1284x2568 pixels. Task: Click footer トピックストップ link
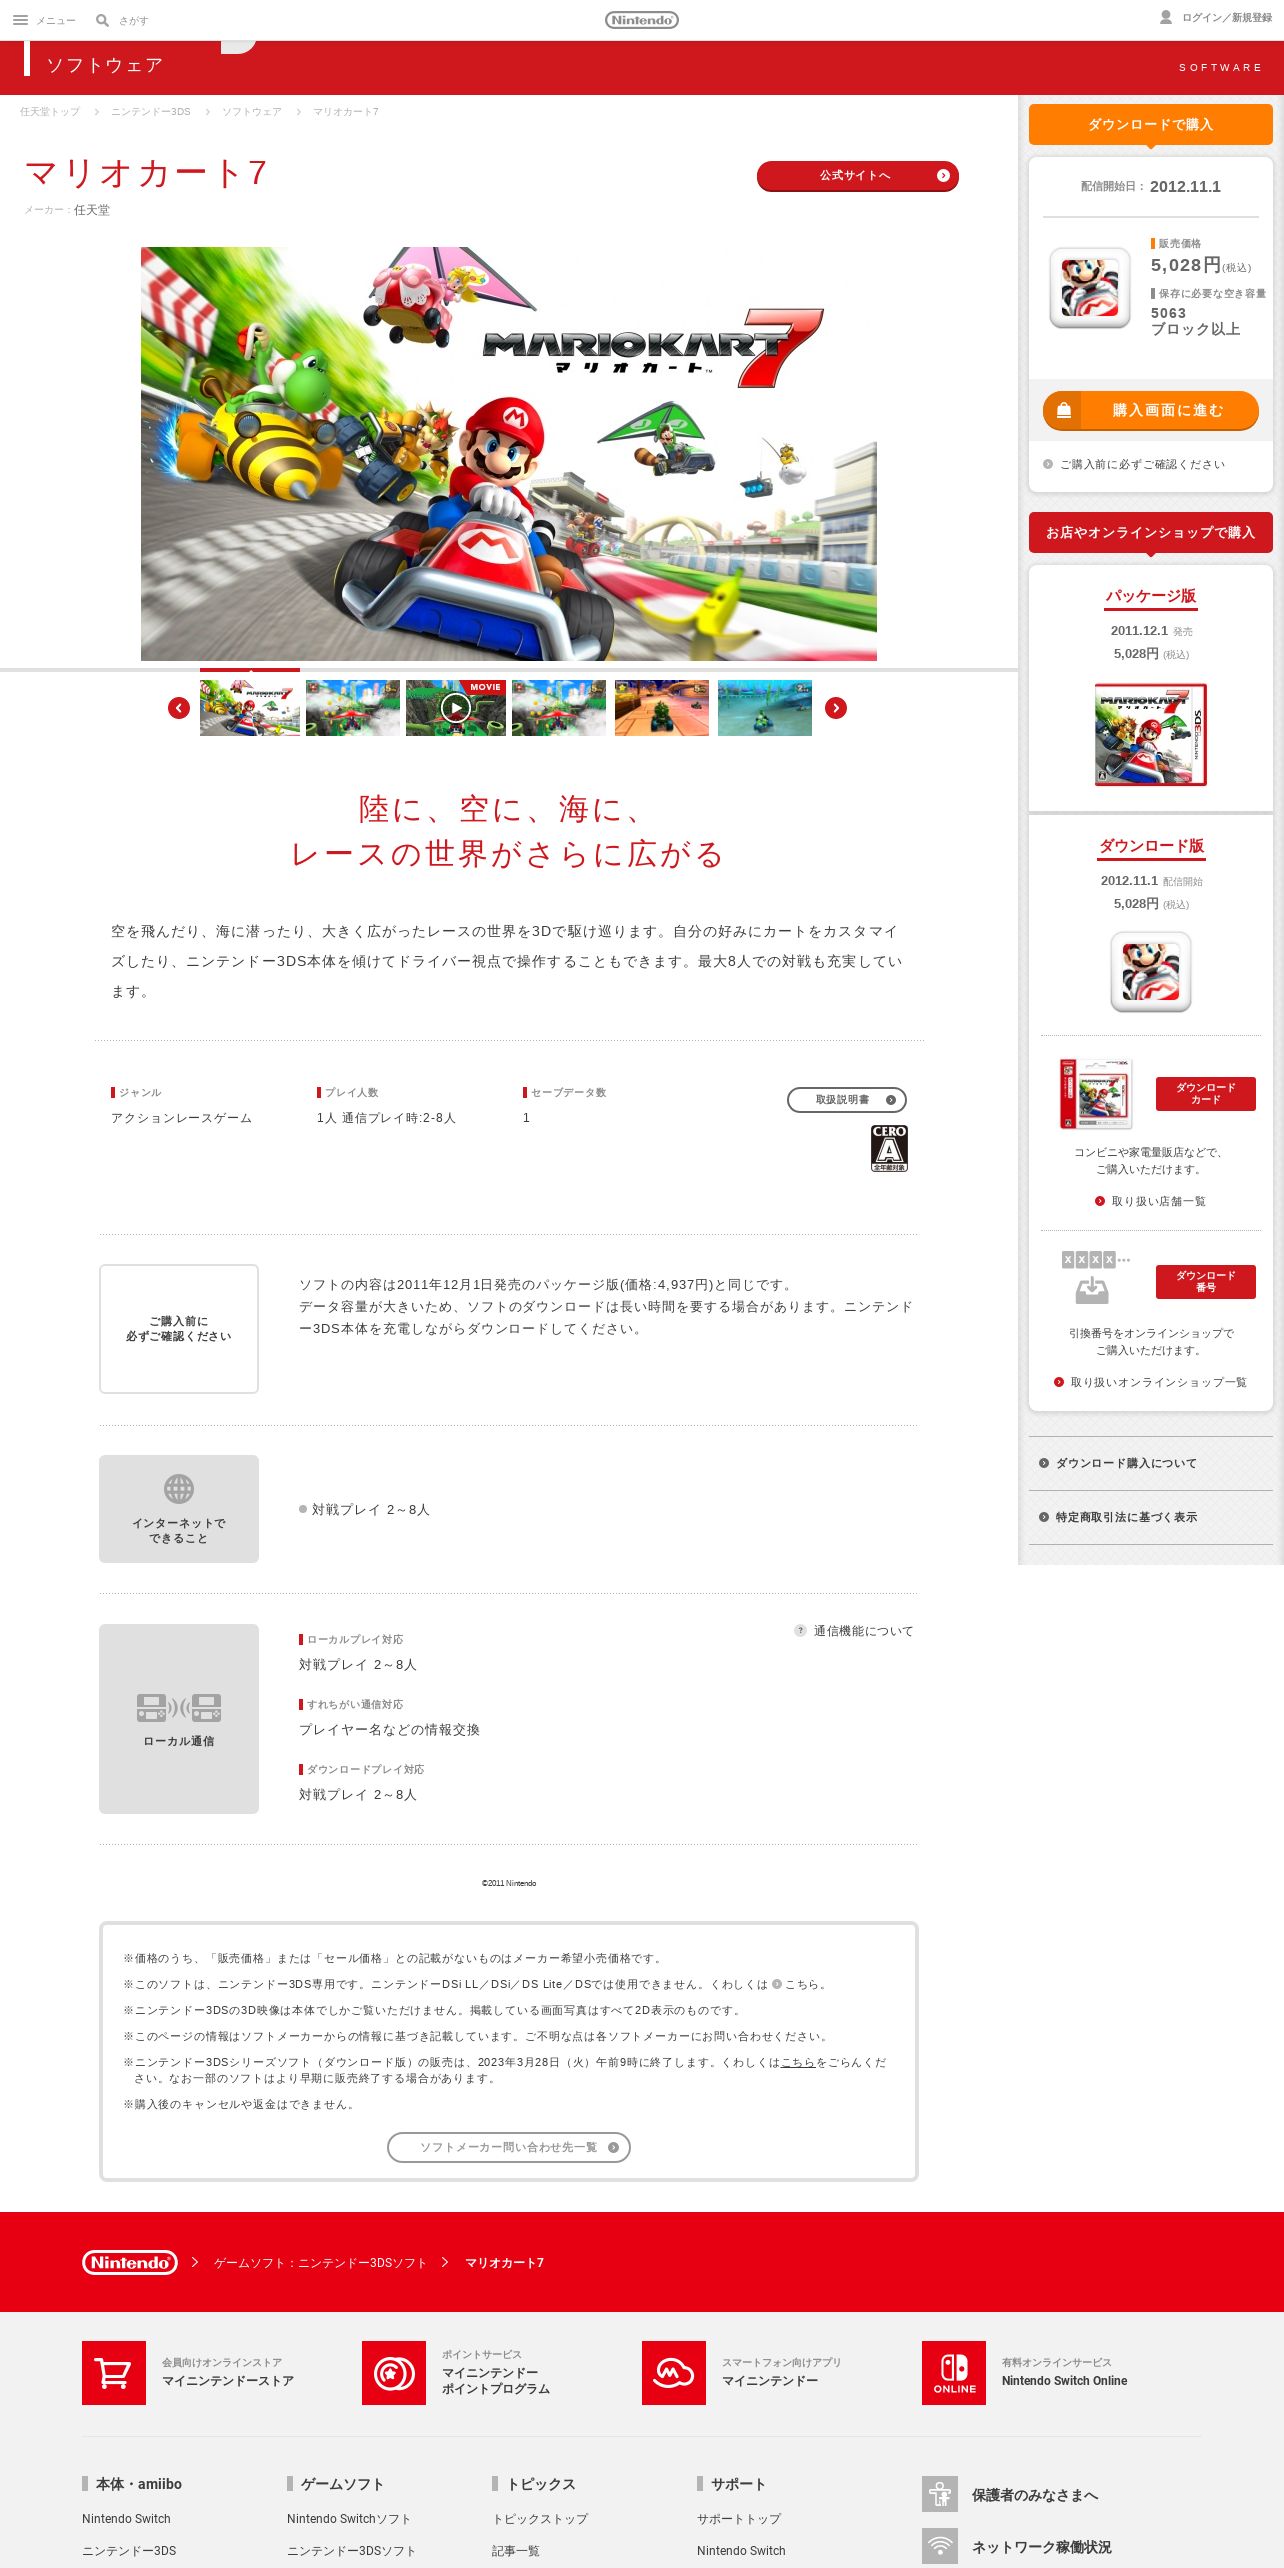click(x=540, y=2519)
